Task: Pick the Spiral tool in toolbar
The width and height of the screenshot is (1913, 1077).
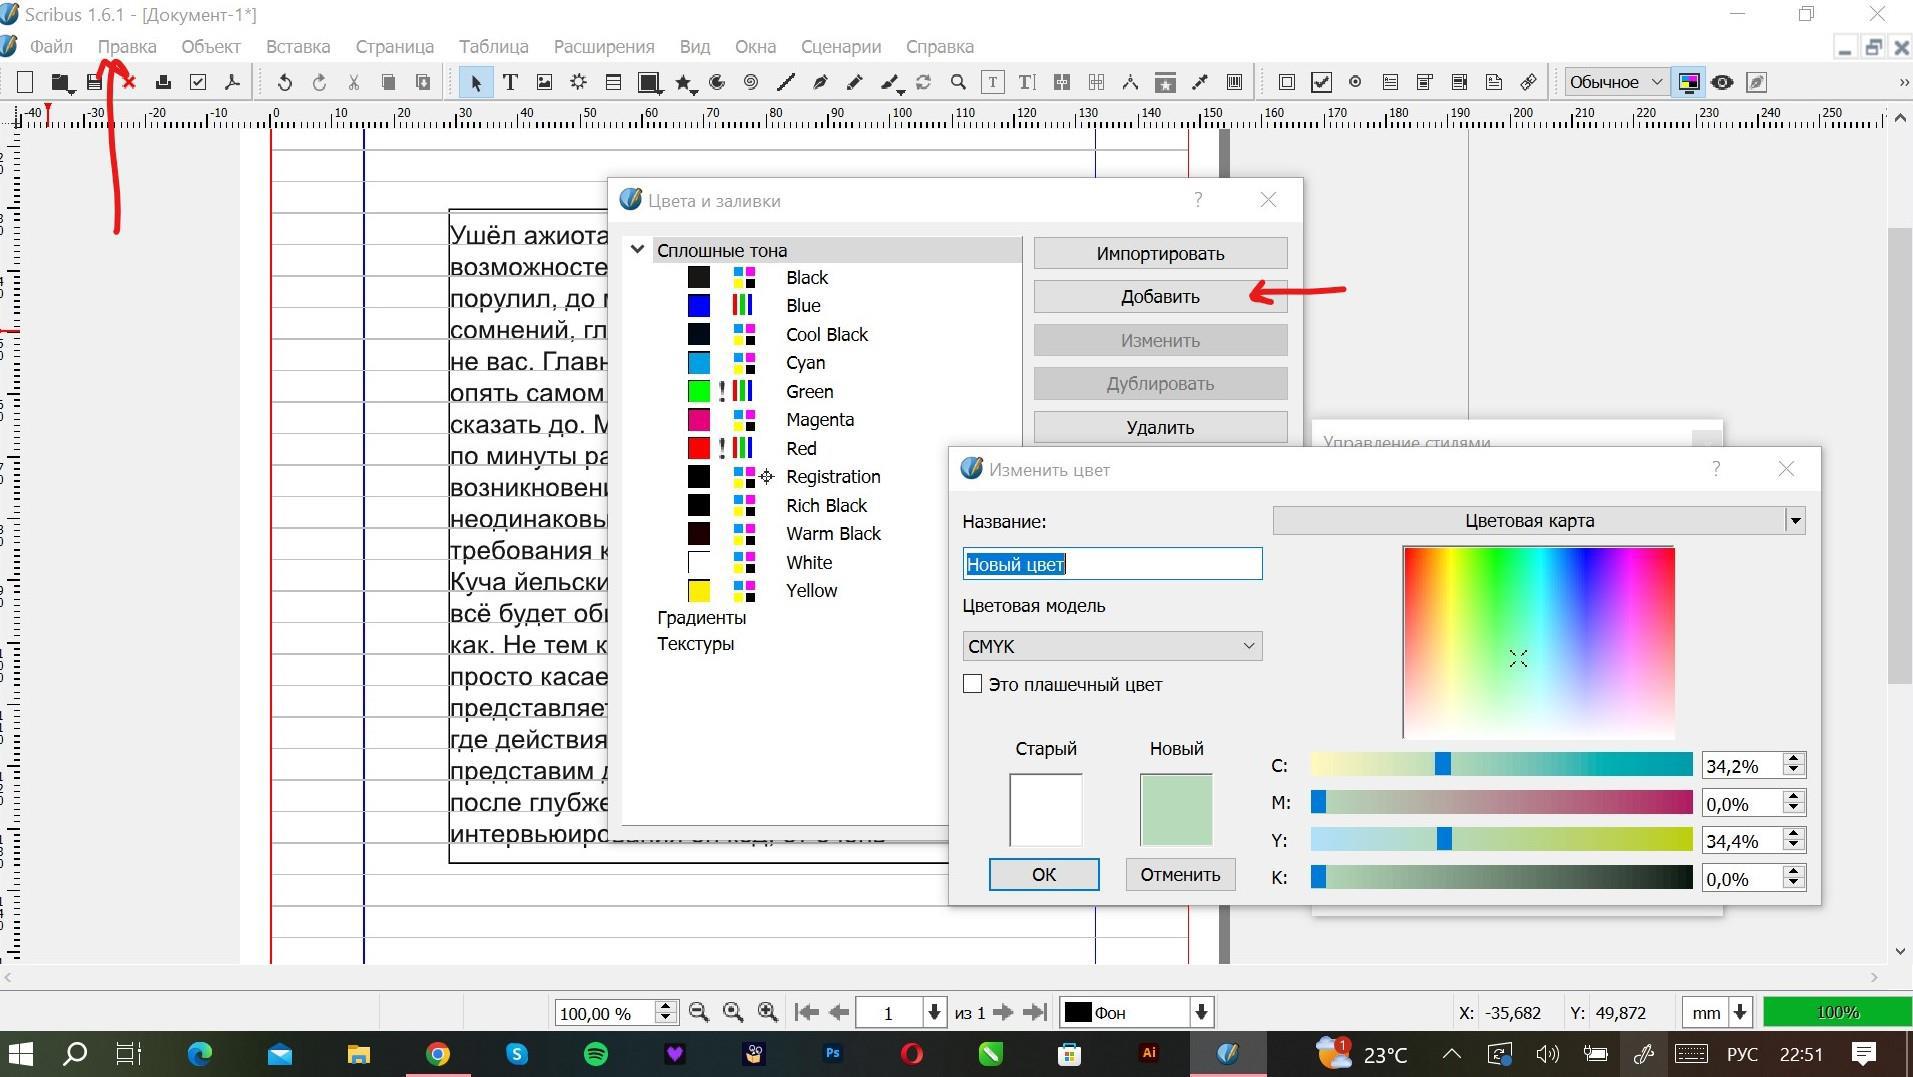Action: 750,83
